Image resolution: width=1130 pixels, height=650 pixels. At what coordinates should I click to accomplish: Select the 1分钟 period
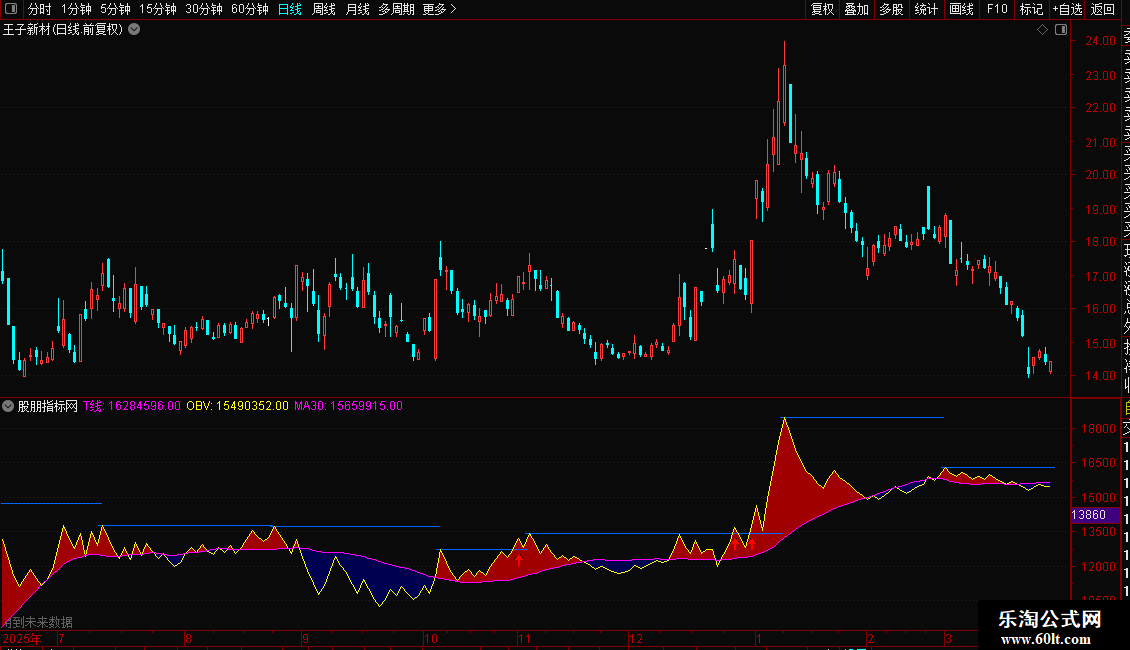(76, 9)
